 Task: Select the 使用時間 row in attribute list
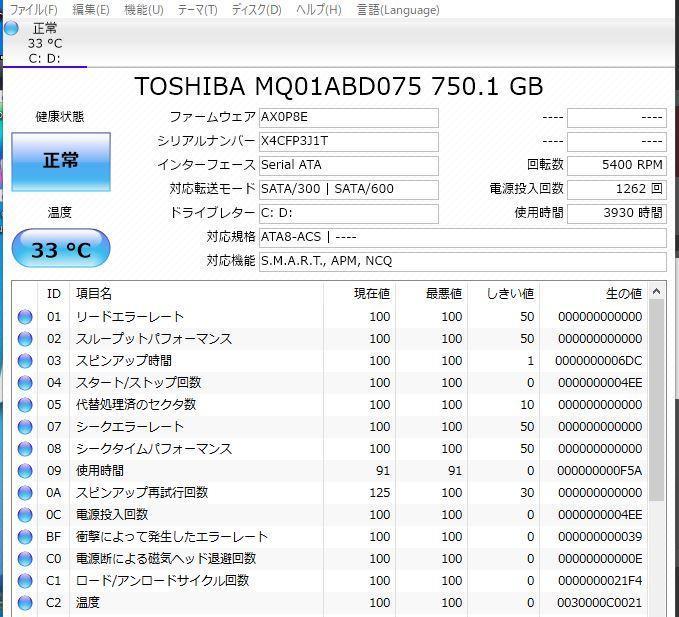click(100, 471)
